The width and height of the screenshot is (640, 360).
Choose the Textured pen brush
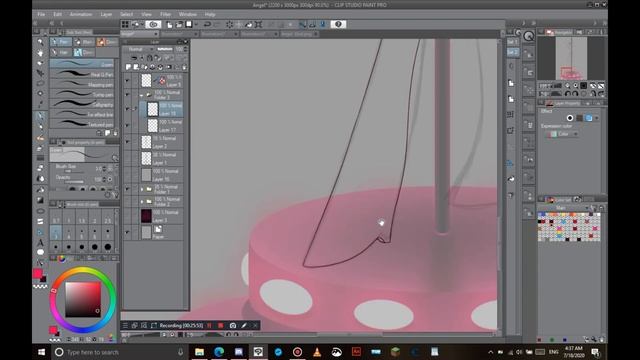(82, 124)
